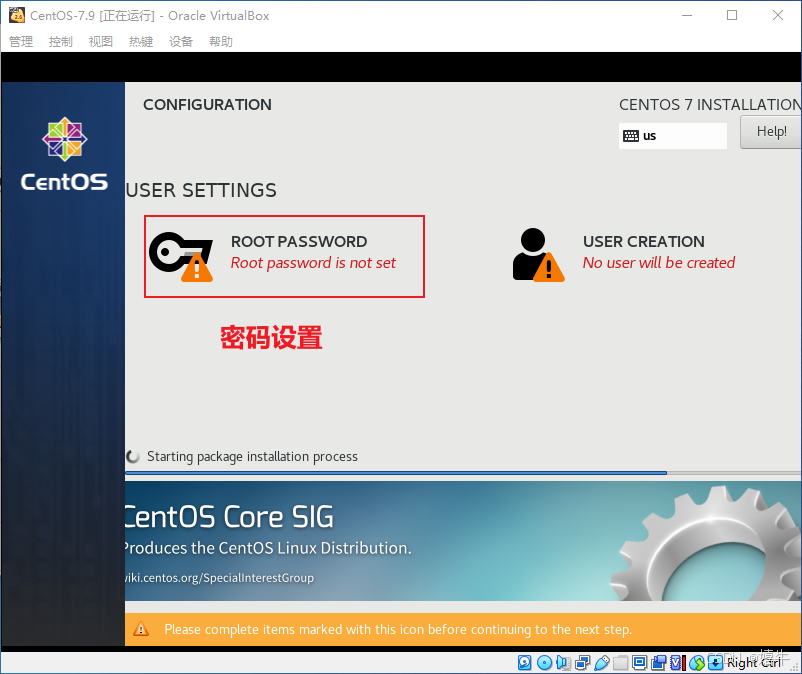Minimize the VirtualBox window
Screen dimensions: 802x674
687,15
